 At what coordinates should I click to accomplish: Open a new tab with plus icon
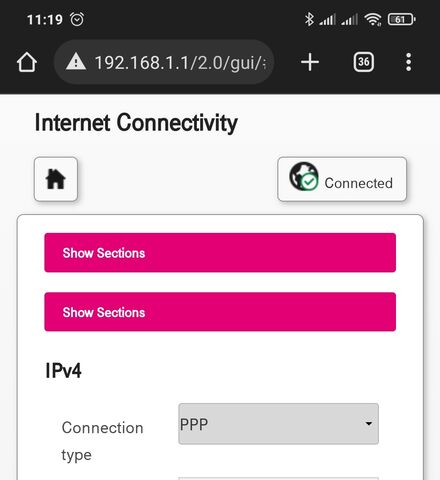tap(310, 62)
